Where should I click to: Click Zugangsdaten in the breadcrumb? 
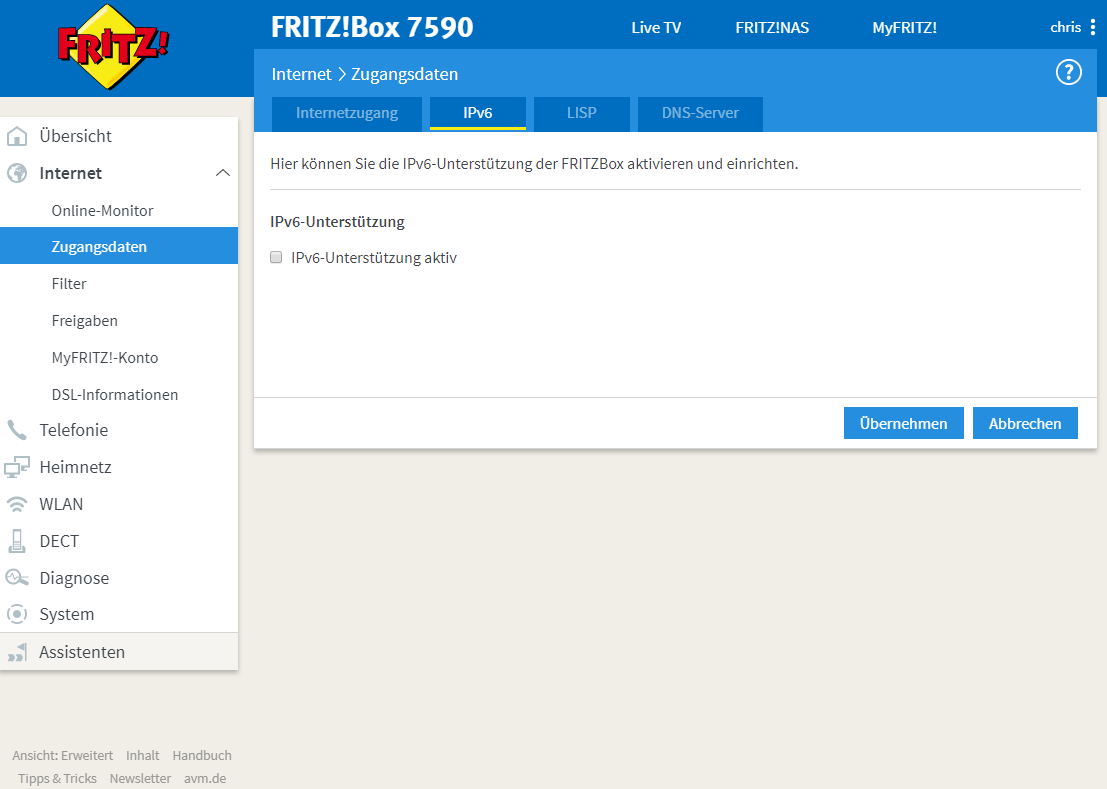405,74
